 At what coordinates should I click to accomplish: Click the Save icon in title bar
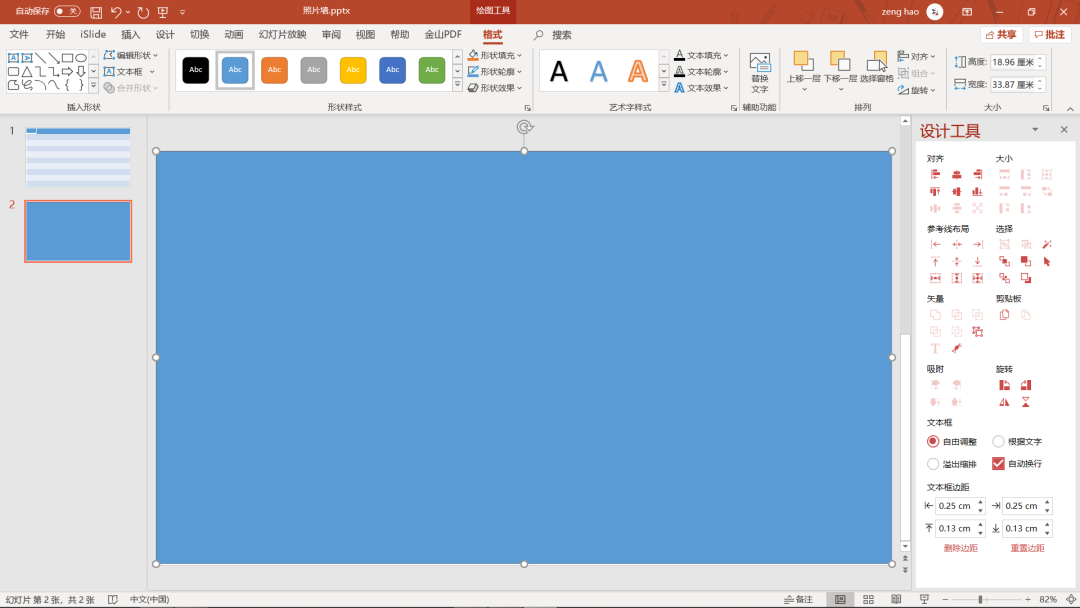pos(96,12)
